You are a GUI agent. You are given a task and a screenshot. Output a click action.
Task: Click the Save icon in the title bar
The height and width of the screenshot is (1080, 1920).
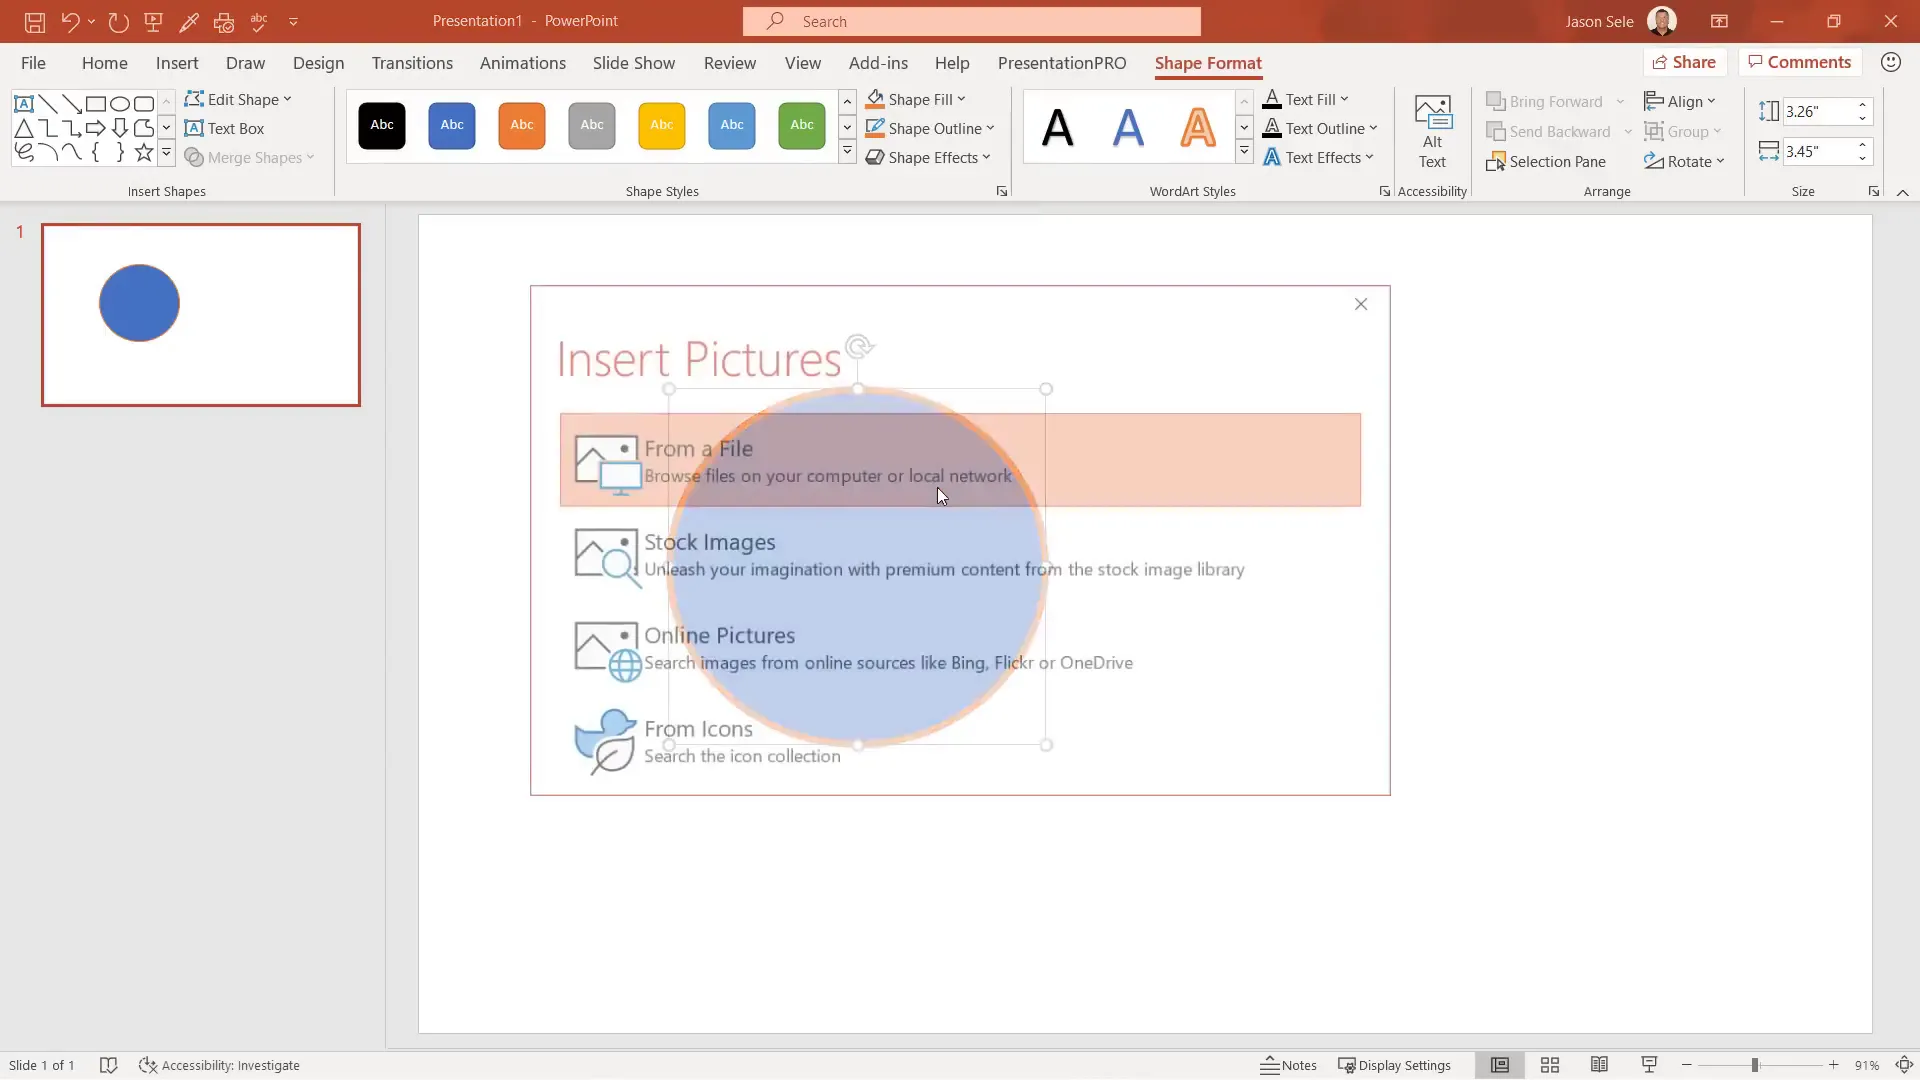(x=35, y=21)
